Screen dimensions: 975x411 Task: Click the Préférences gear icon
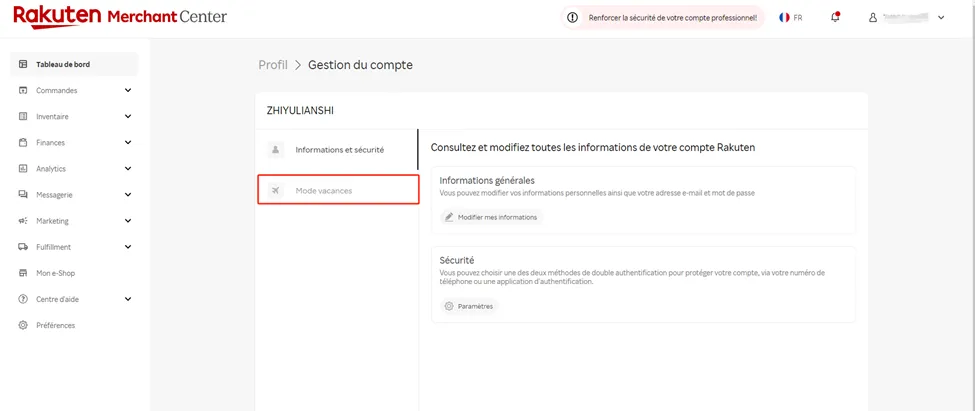coord(23,325)
